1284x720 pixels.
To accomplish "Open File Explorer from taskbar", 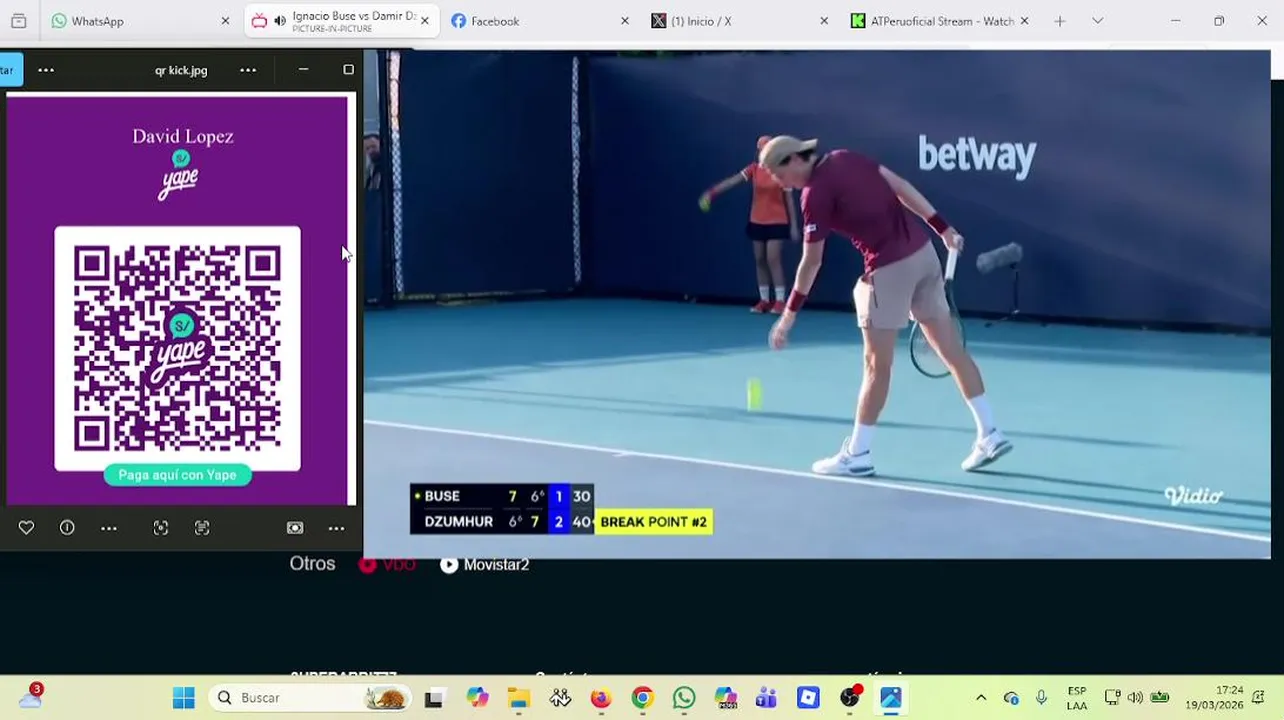I will click(x=518, y=698).
